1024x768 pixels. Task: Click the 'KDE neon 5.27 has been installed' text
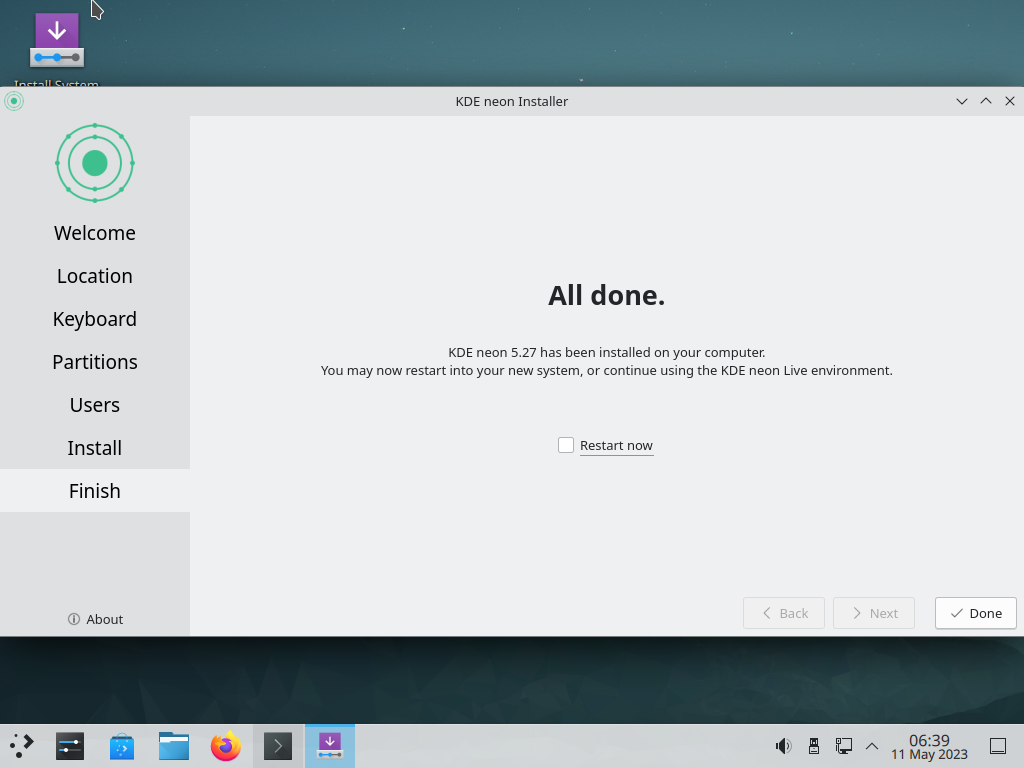pyautogui.click(x=607, y=352)
